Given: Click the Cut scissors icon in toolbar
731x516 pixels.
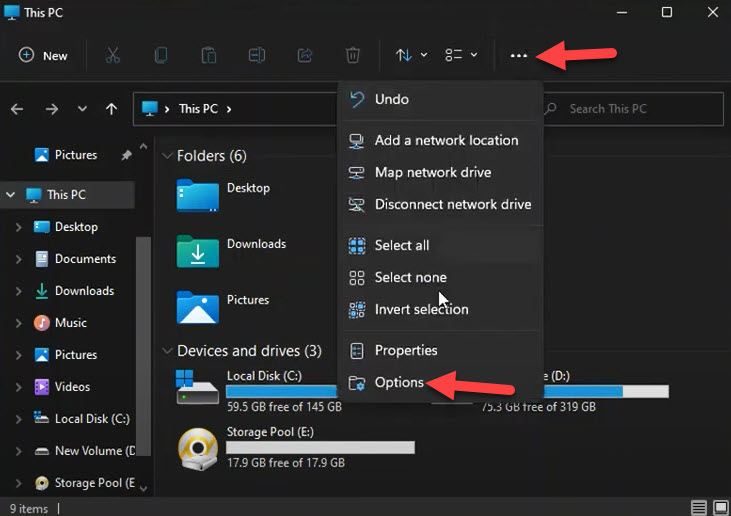Looking at the screenshot, I should (x=113, y=55).
